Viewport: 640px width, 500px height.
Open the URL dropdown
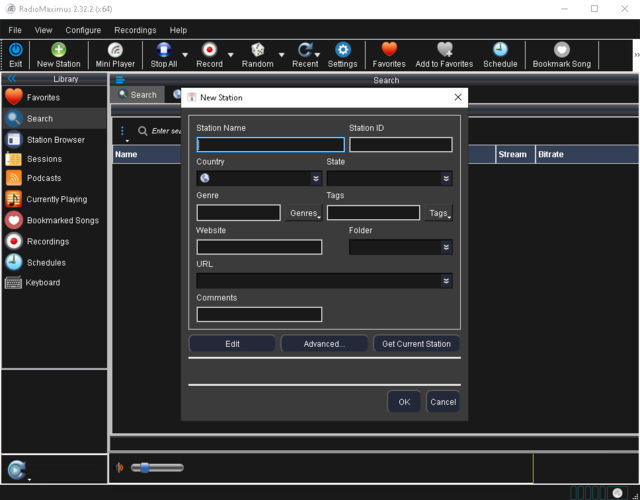click(x=446, y=281)
